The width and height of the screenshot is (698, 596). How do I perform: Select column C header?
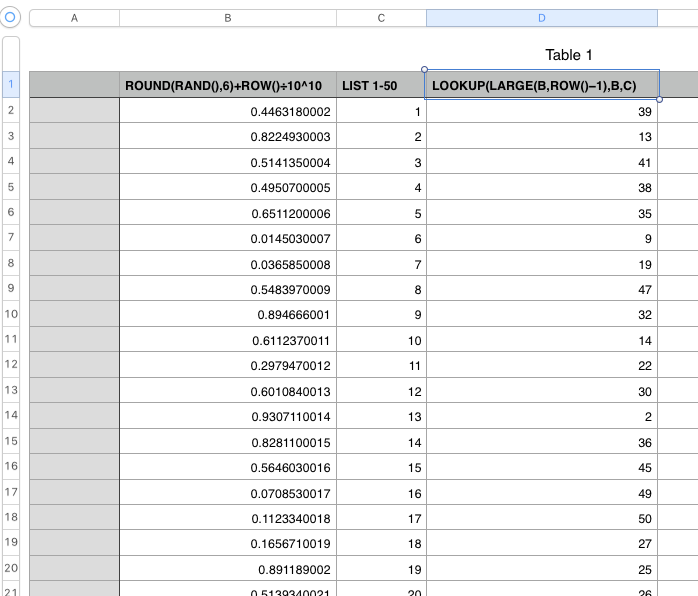pos(381,18)
